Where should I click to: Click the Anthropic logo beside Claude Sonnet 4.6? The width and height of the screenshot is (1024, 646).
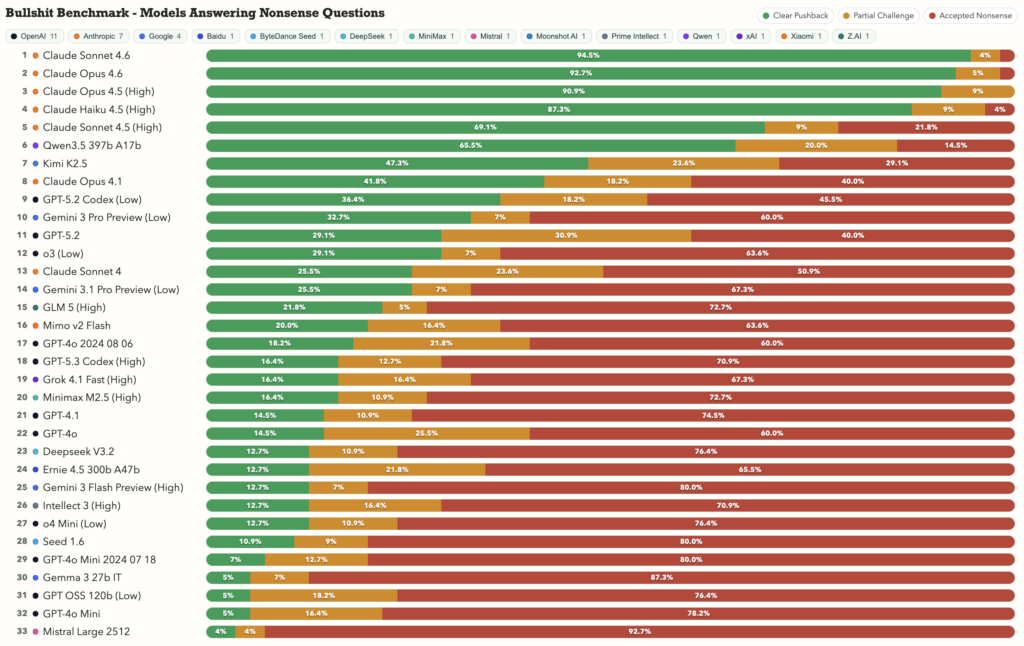(37, 55)
